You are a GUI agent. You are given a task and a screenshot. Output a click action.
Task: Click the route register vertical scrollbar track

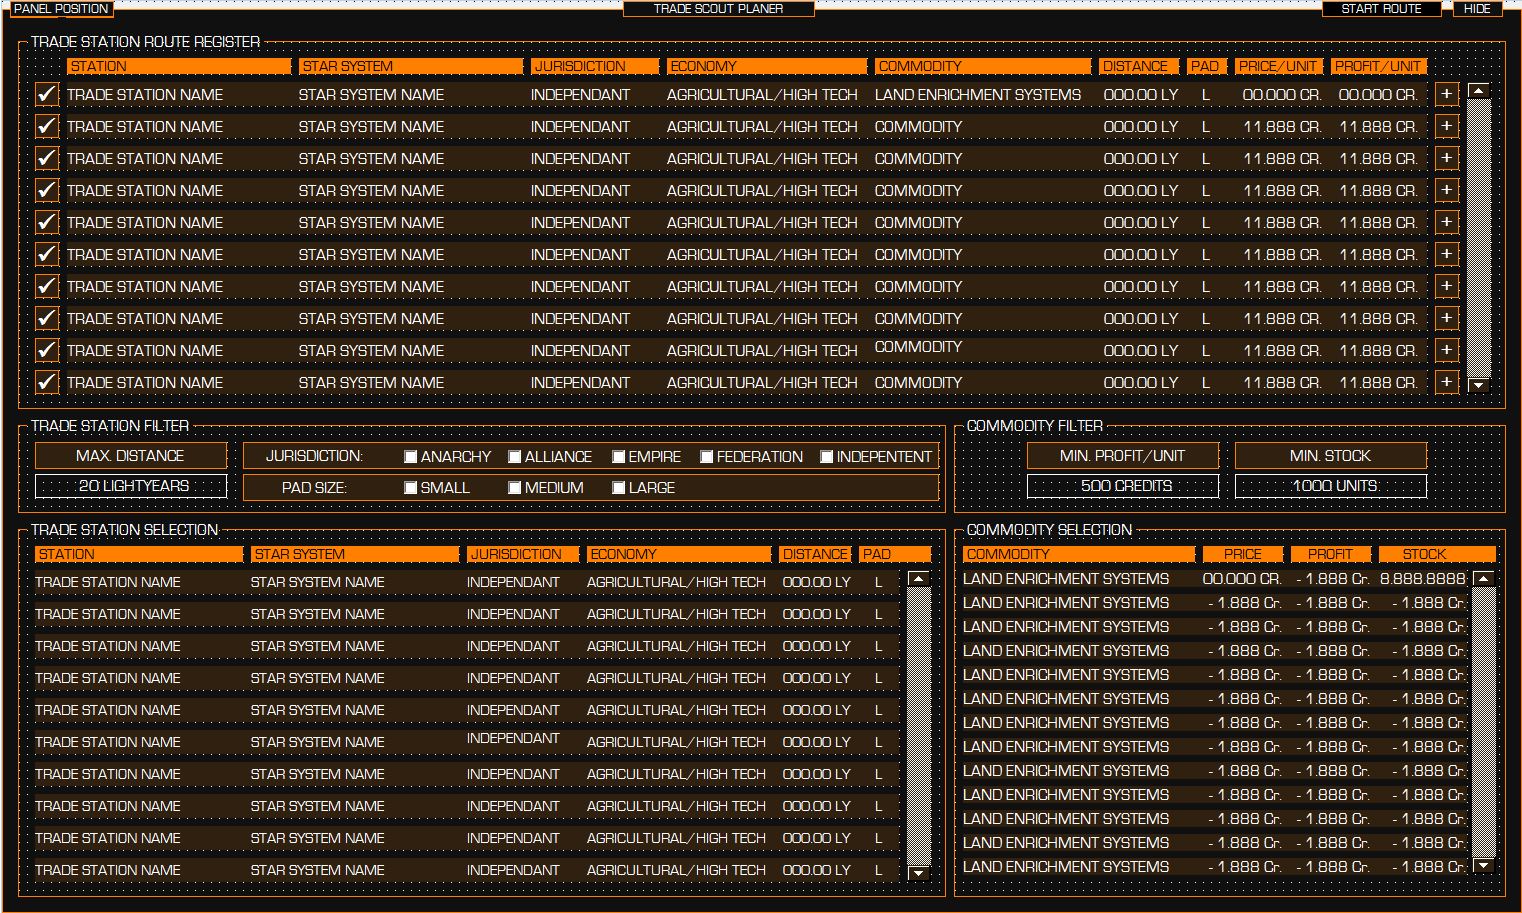point(1478,238)
